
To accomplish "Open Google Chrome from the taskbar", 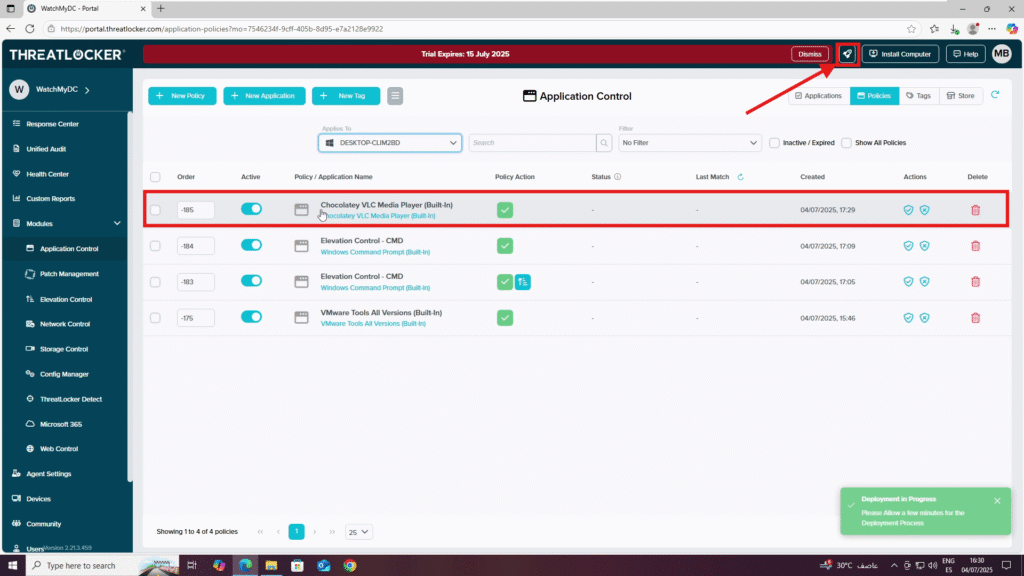I will coord(350,566).
